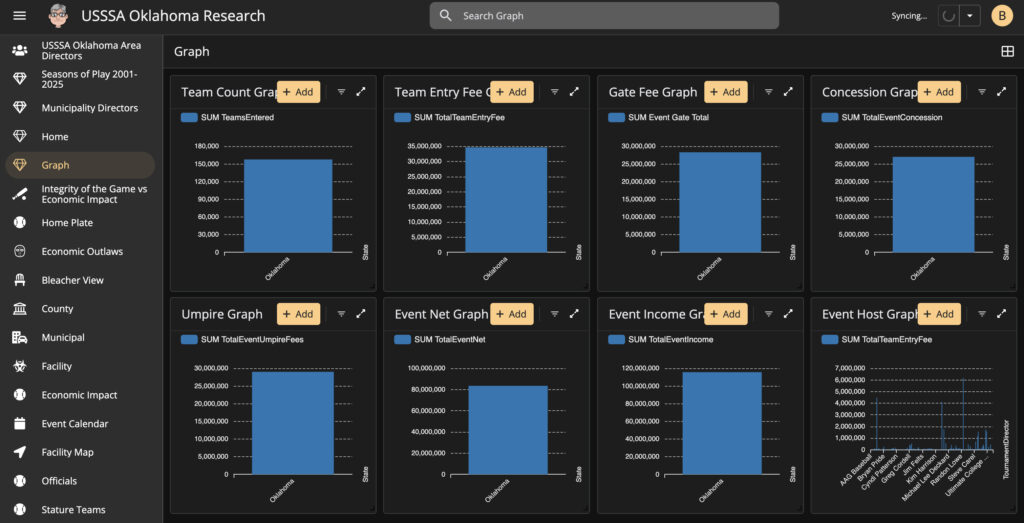Click the filter icon on Team Count Graph
1024x523 pixels.
[x=341, y=92]
